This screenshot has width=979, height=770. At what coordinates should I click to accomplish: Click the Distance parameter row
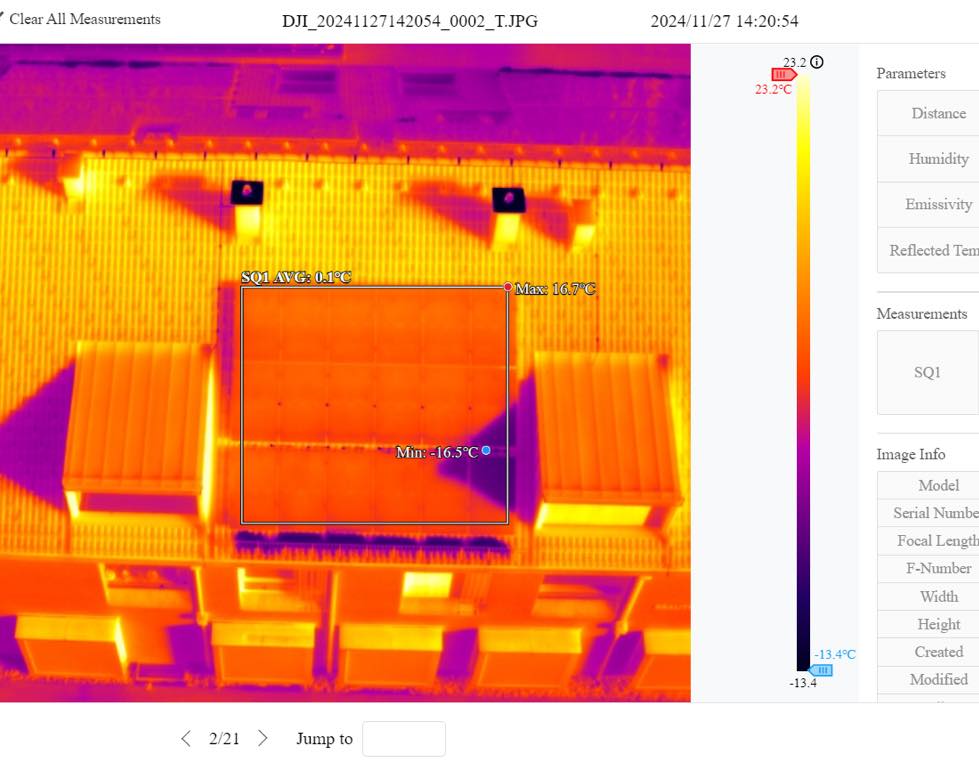pyautogui.click(x=928, y=113)
